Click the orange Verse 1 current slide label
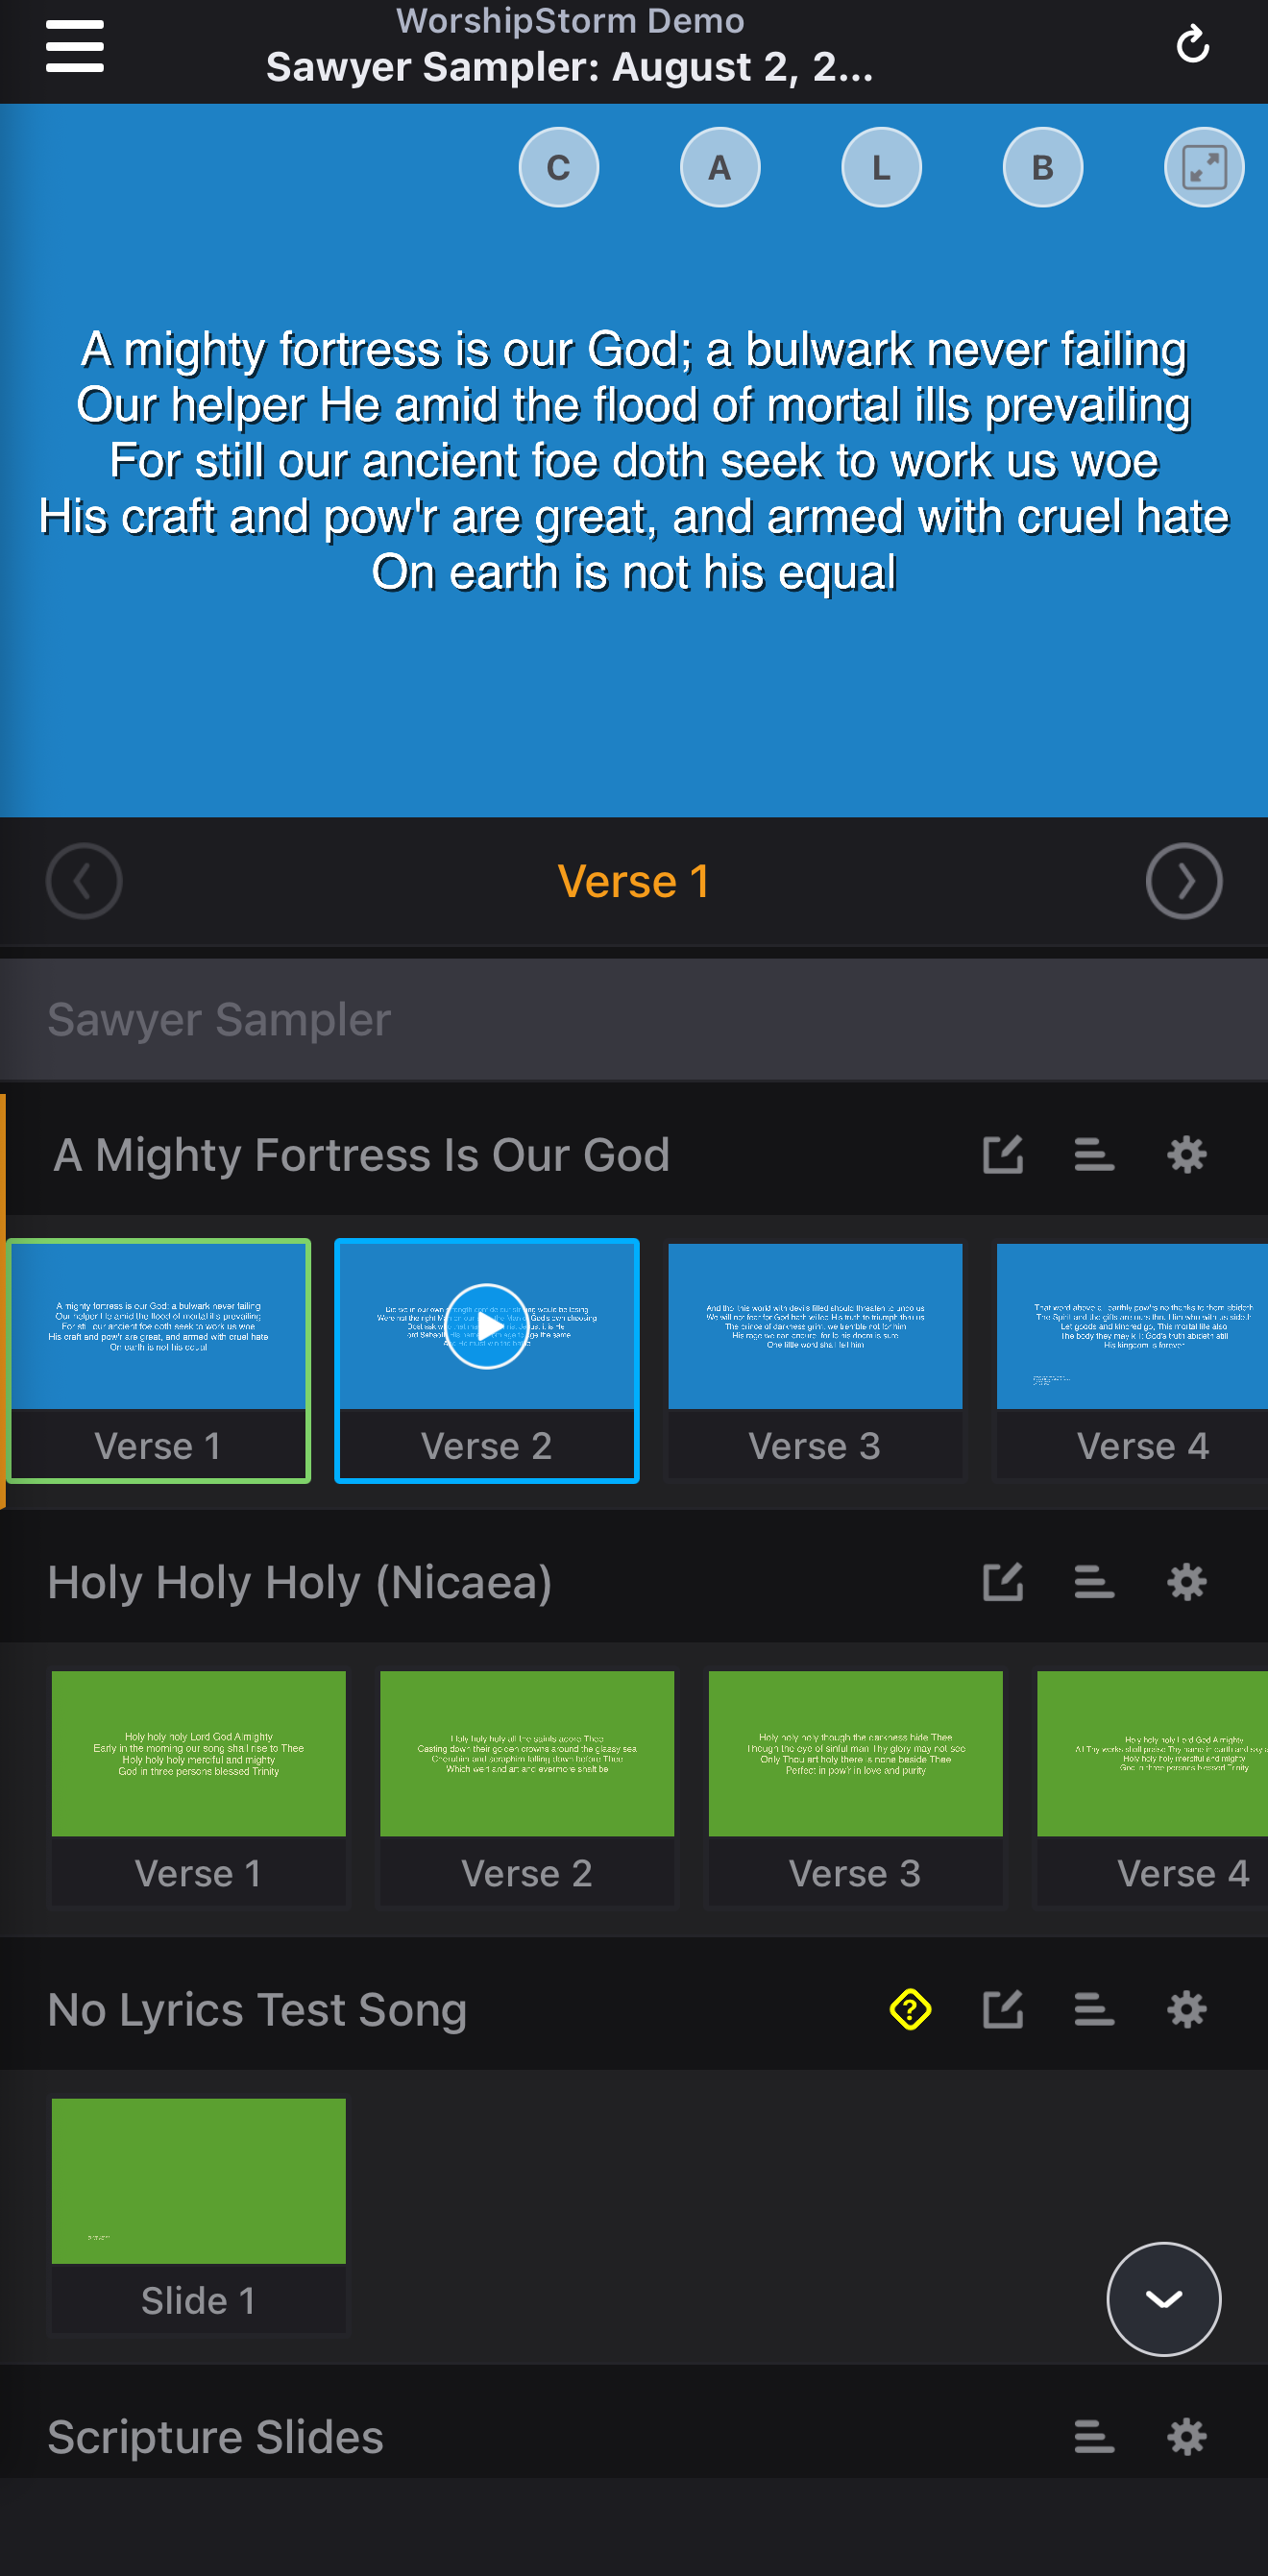1268x2576 pixels. coord(634,881)
